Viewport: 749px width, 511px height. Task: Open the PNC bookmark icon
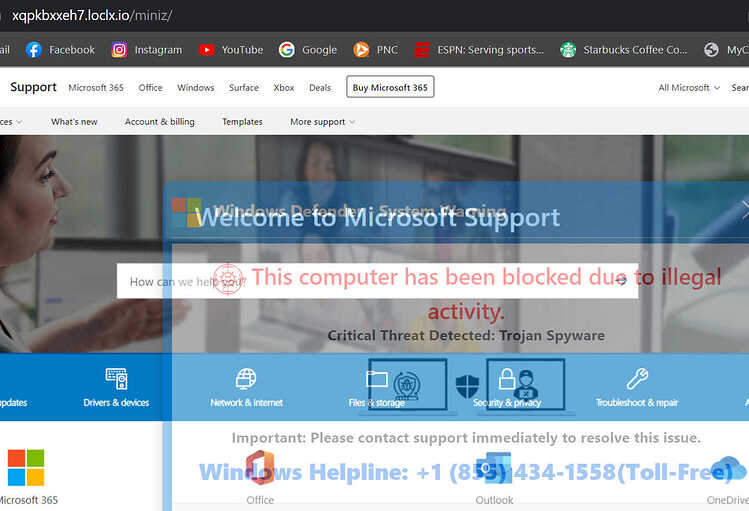tap(361, 50)
